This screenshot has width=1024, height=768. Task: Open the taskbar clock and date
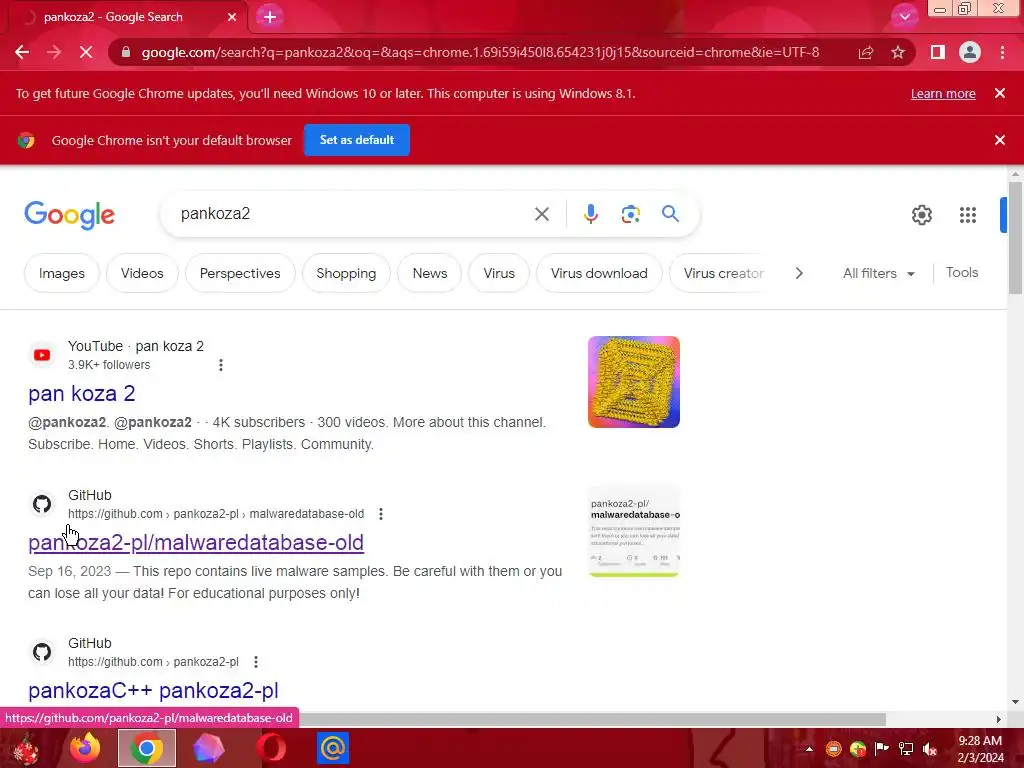tap(980, 749)
